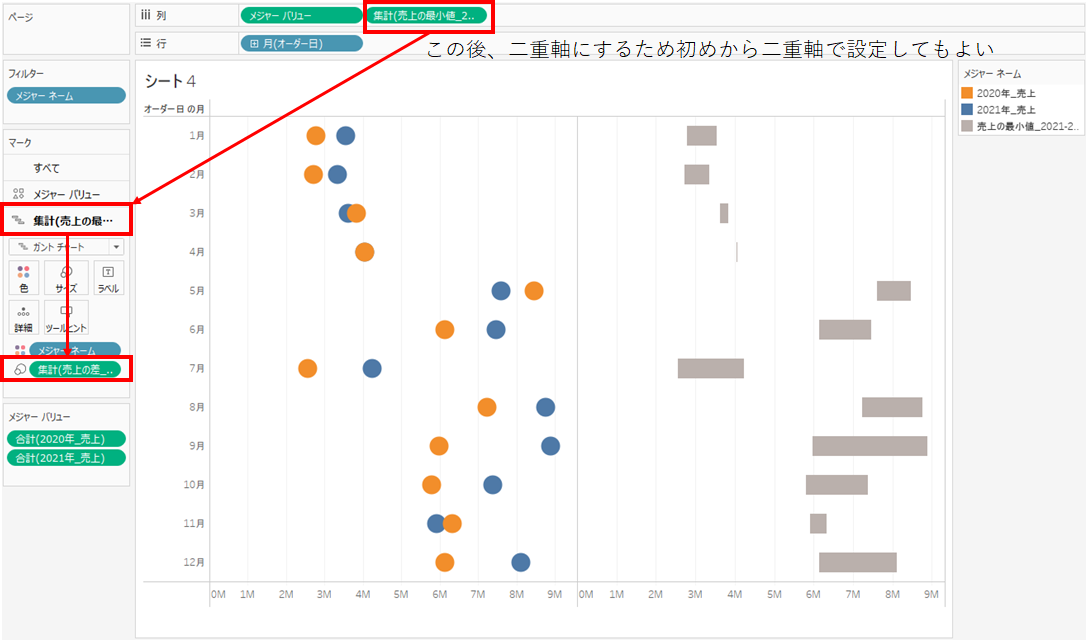Select orange circle mark in 2月 row
This screenshot has height=640, width=1086.
pyautogui.click(x=313, y=175)
